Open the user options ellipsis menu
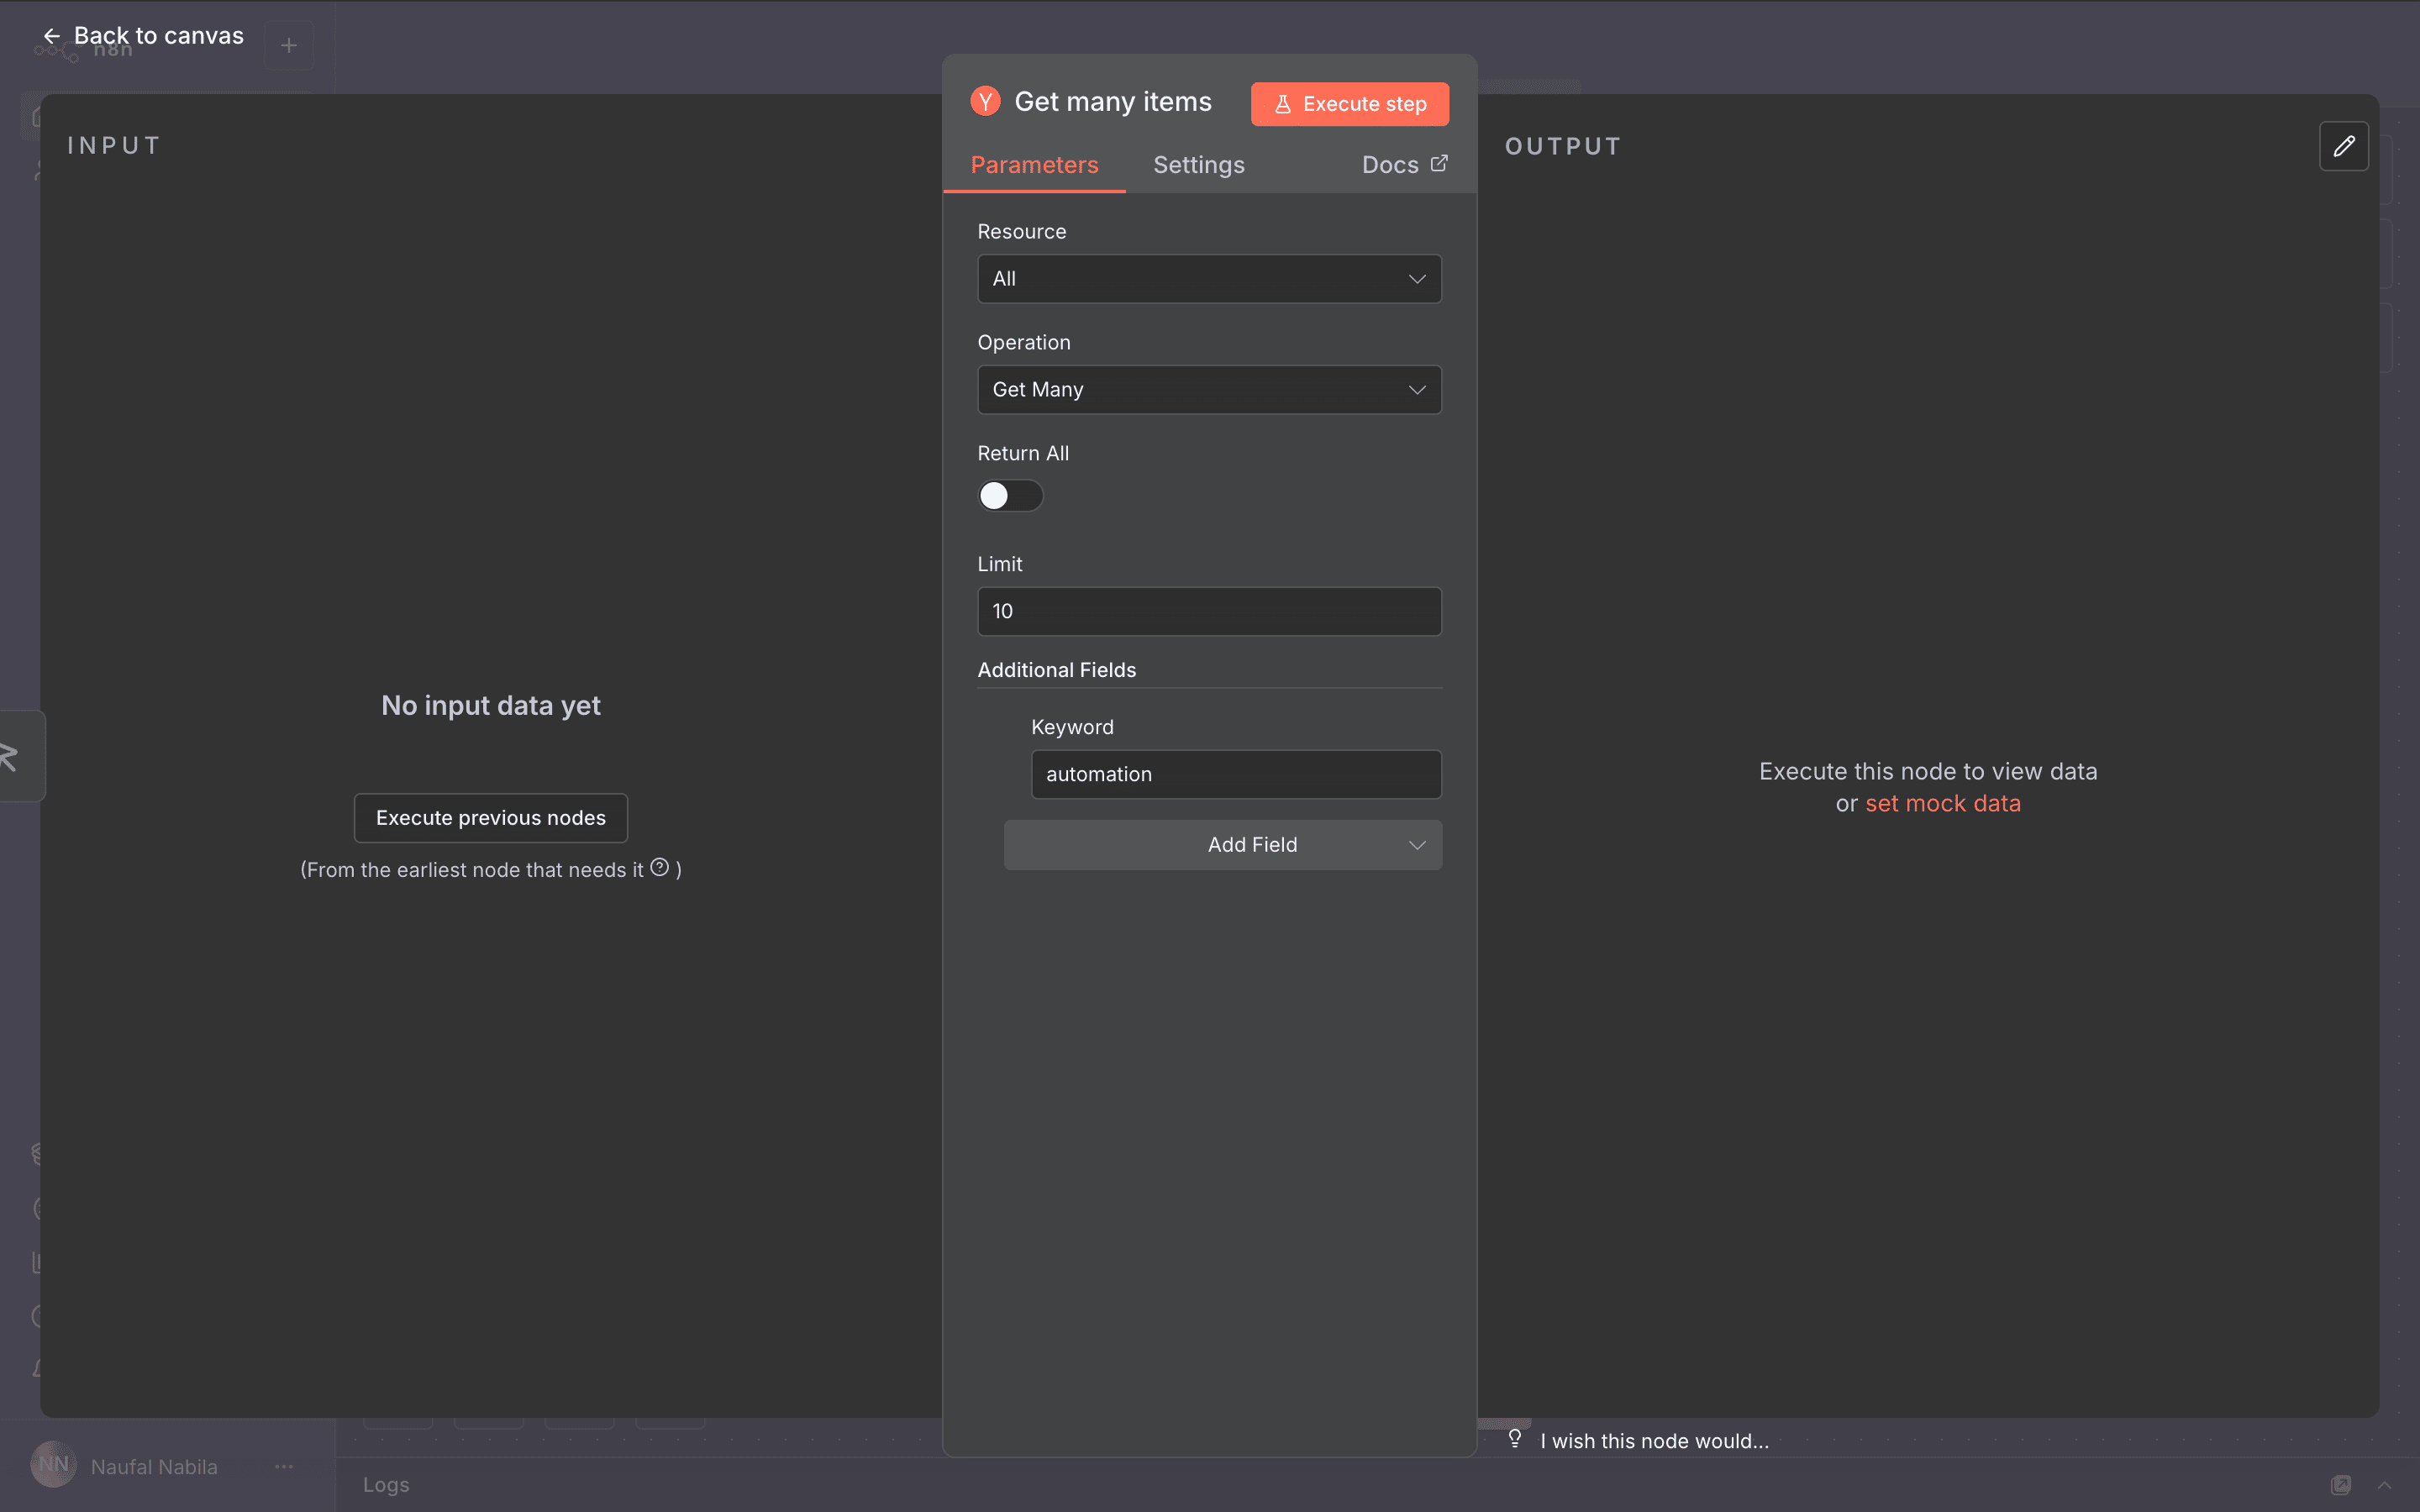Image resolution: width=2420 pixels, height=1512 pixels. coord(284,1466)
